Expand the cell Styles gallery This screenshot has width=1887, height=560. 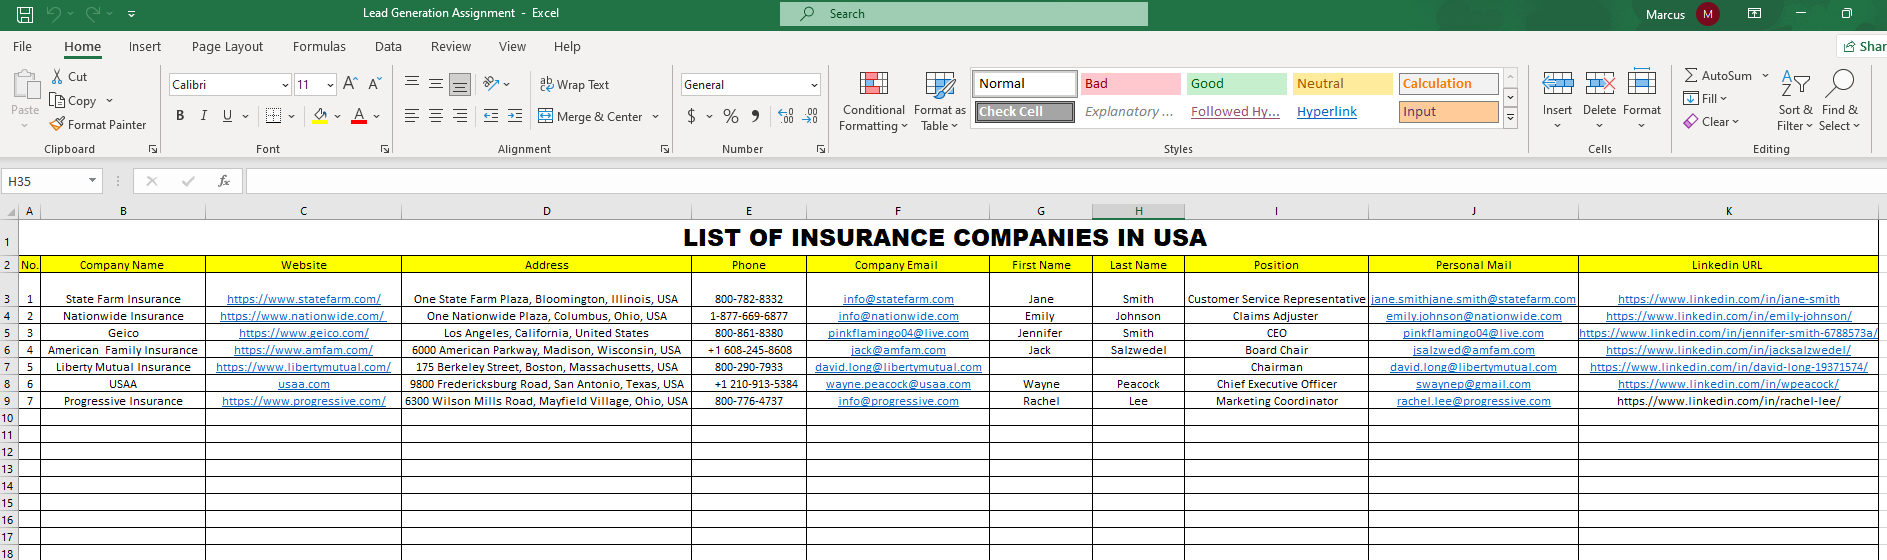(x=1511, y=118)
